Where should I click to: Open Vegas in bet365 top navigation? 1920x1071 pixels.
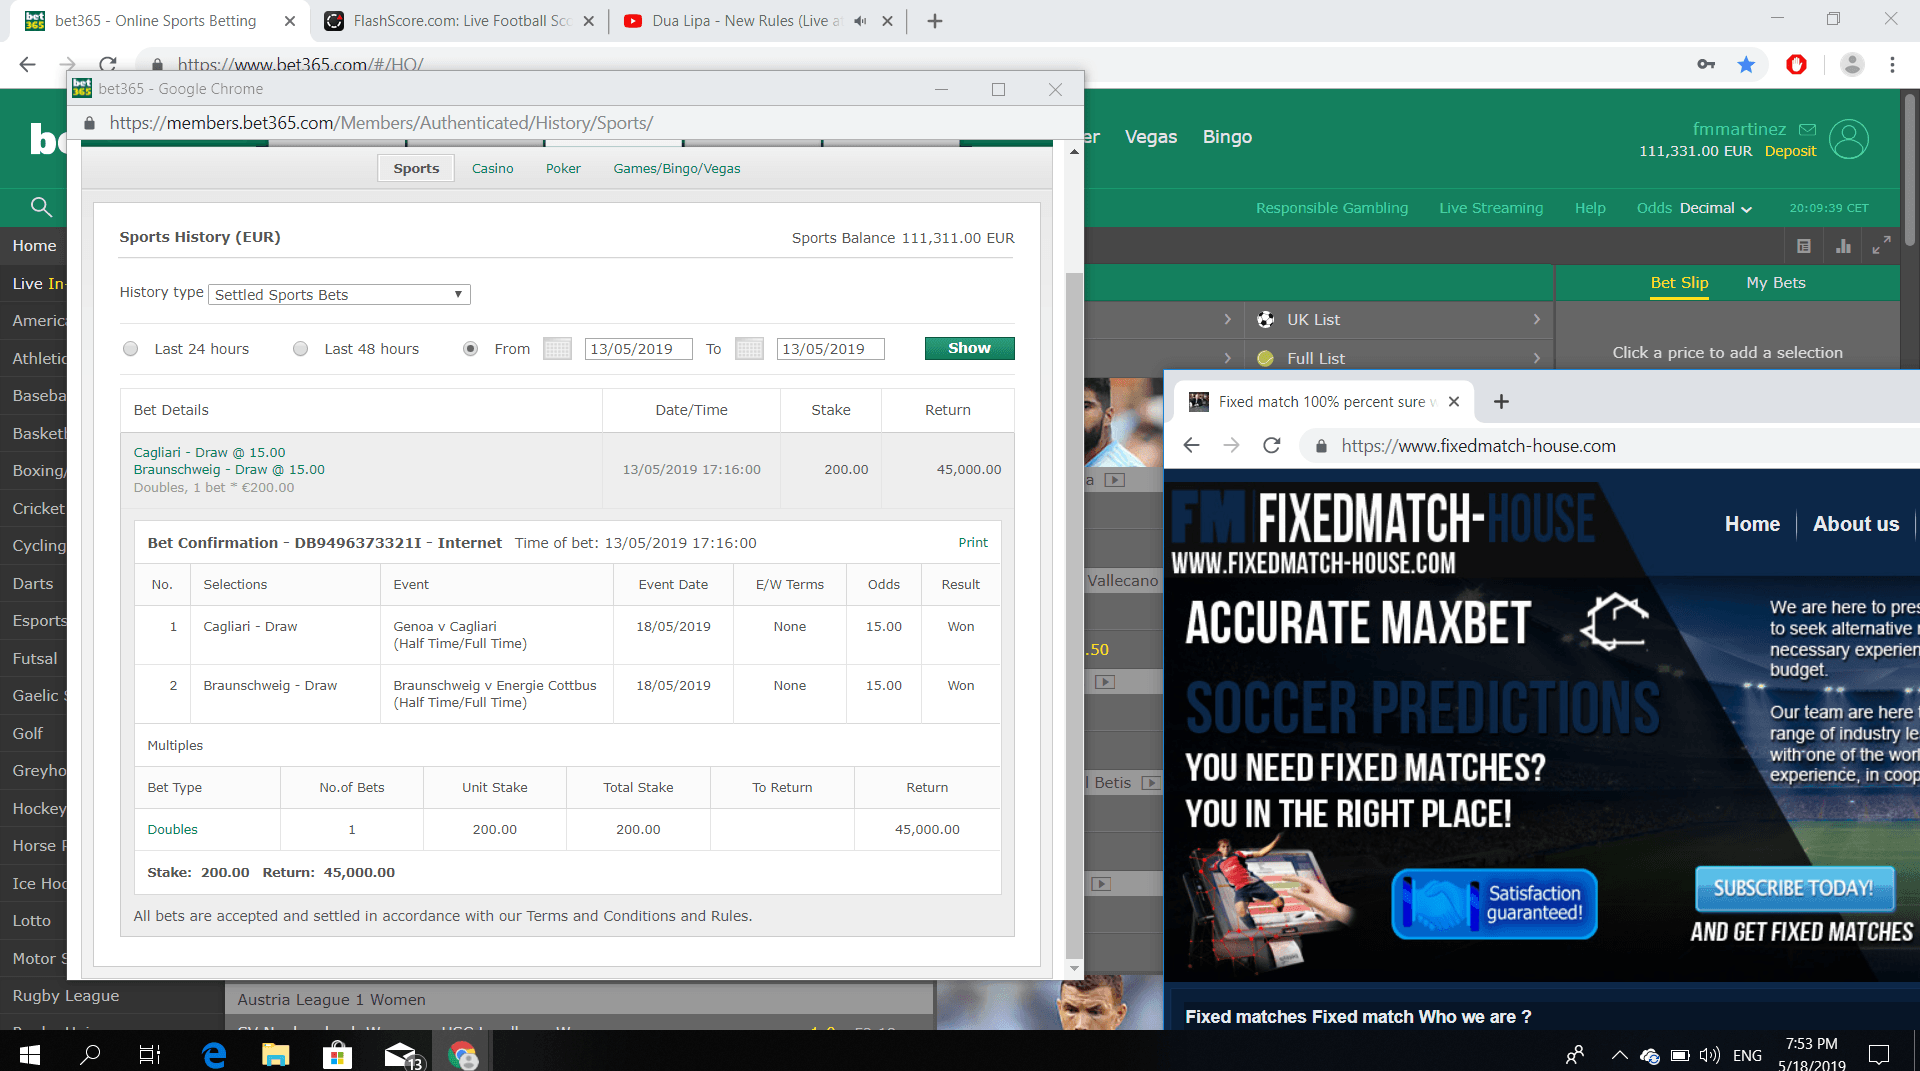tap(1151, 137)
